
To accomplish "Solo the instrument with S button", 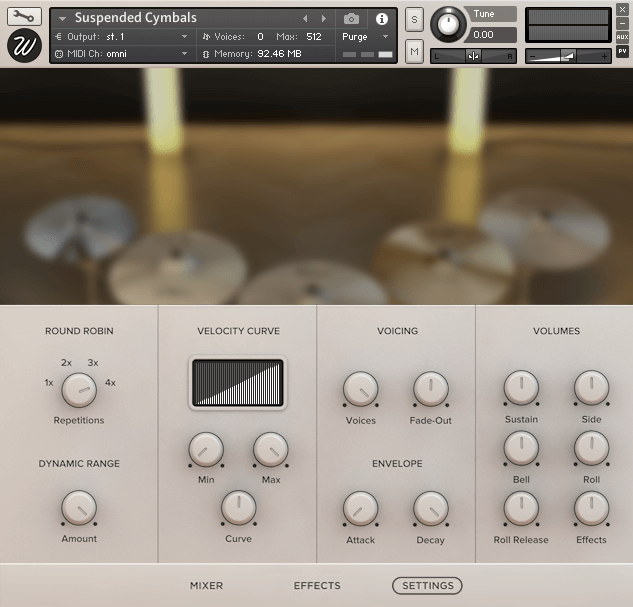I will tap(414, 19).
